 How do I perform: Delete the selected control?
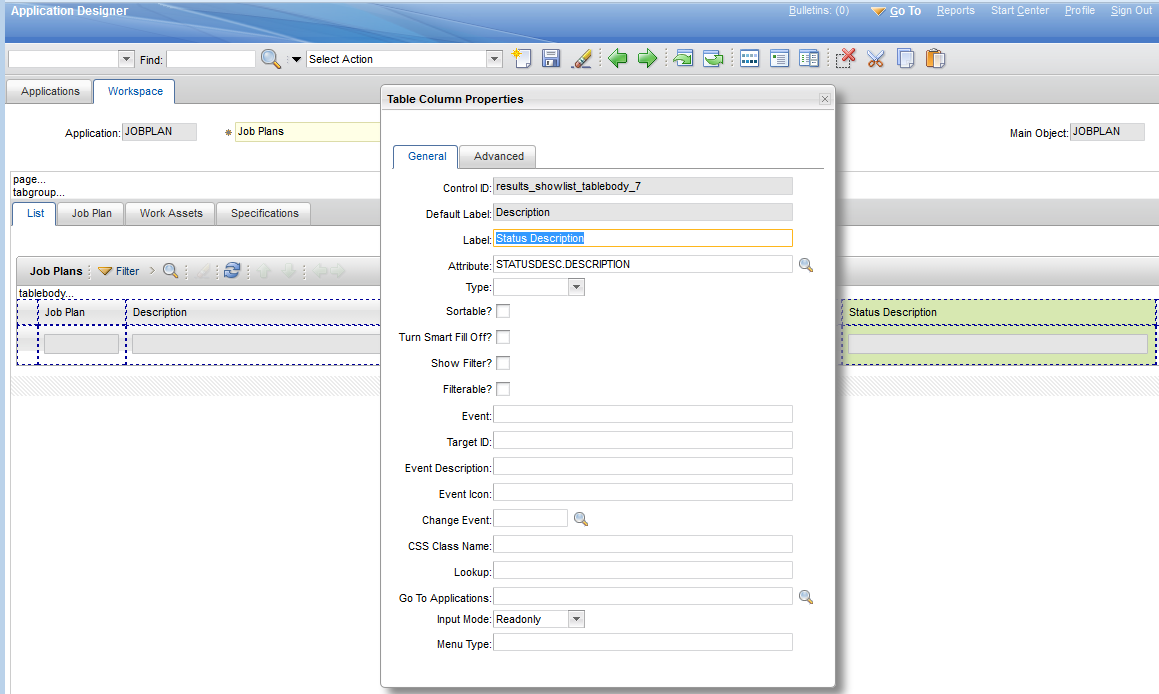845,58
